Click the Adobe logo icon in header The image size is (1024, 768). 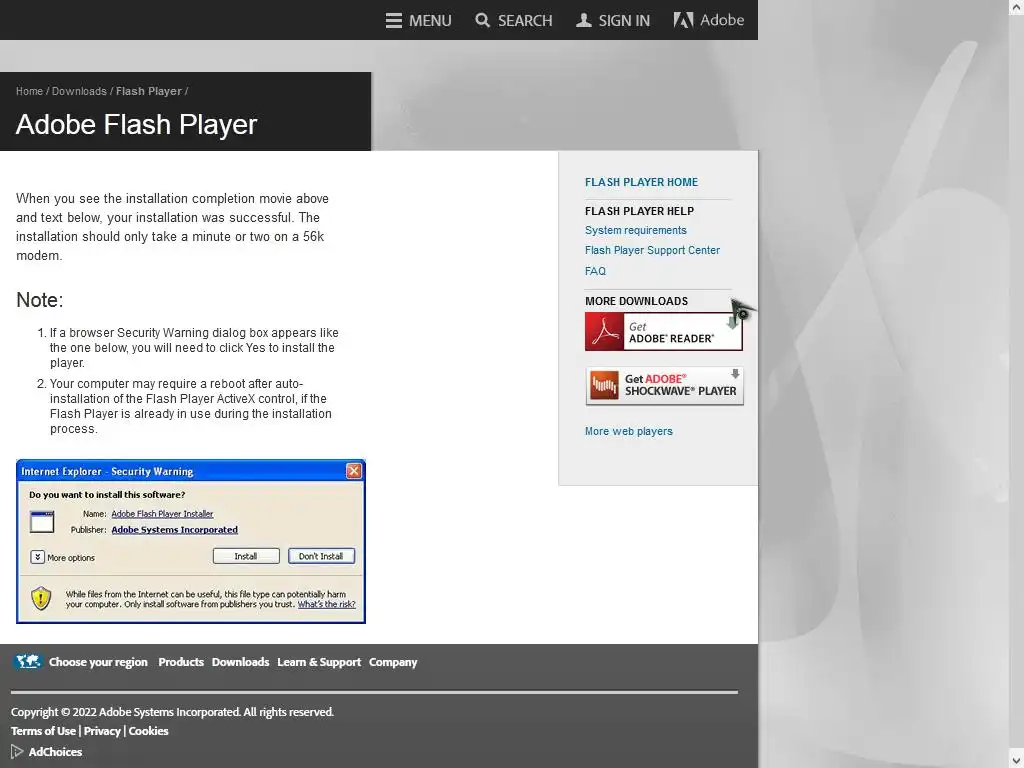683,20
